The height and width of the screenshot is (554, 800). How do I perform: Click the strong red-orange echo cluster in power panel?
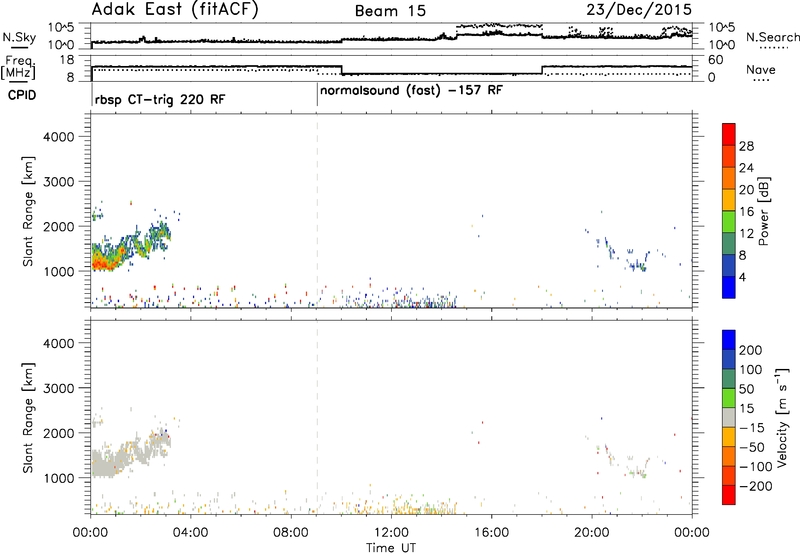tap(102, 263)
